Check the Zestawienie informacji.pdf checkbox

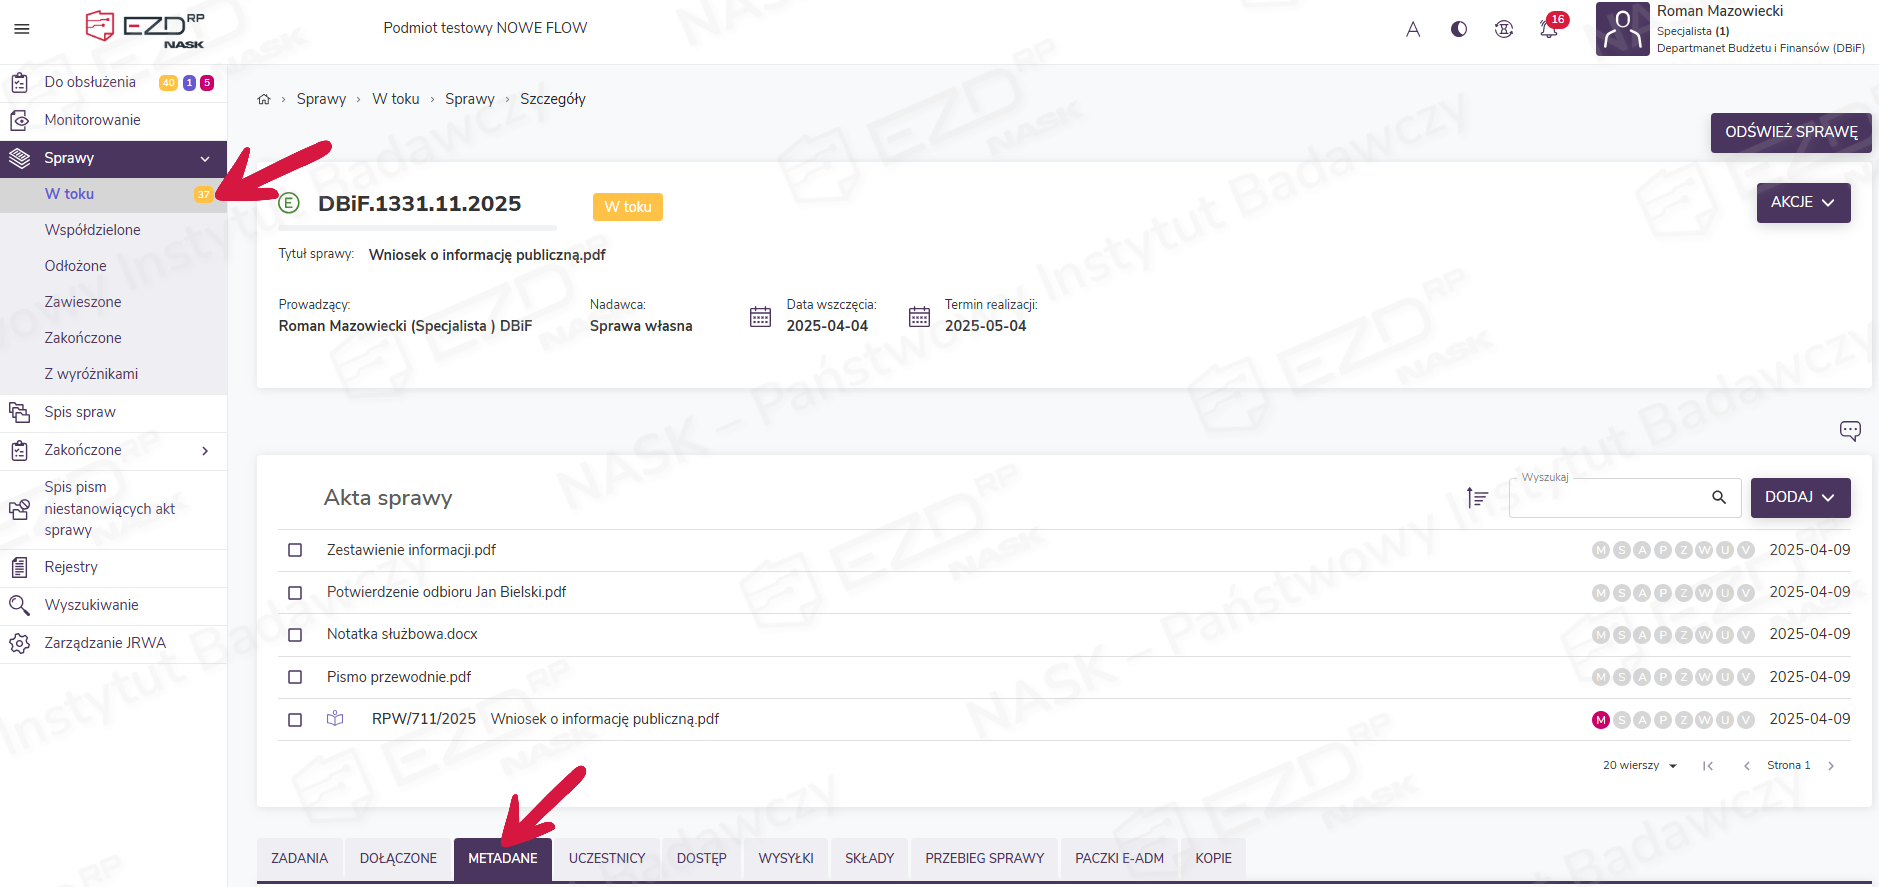click(x=295, y=550)
